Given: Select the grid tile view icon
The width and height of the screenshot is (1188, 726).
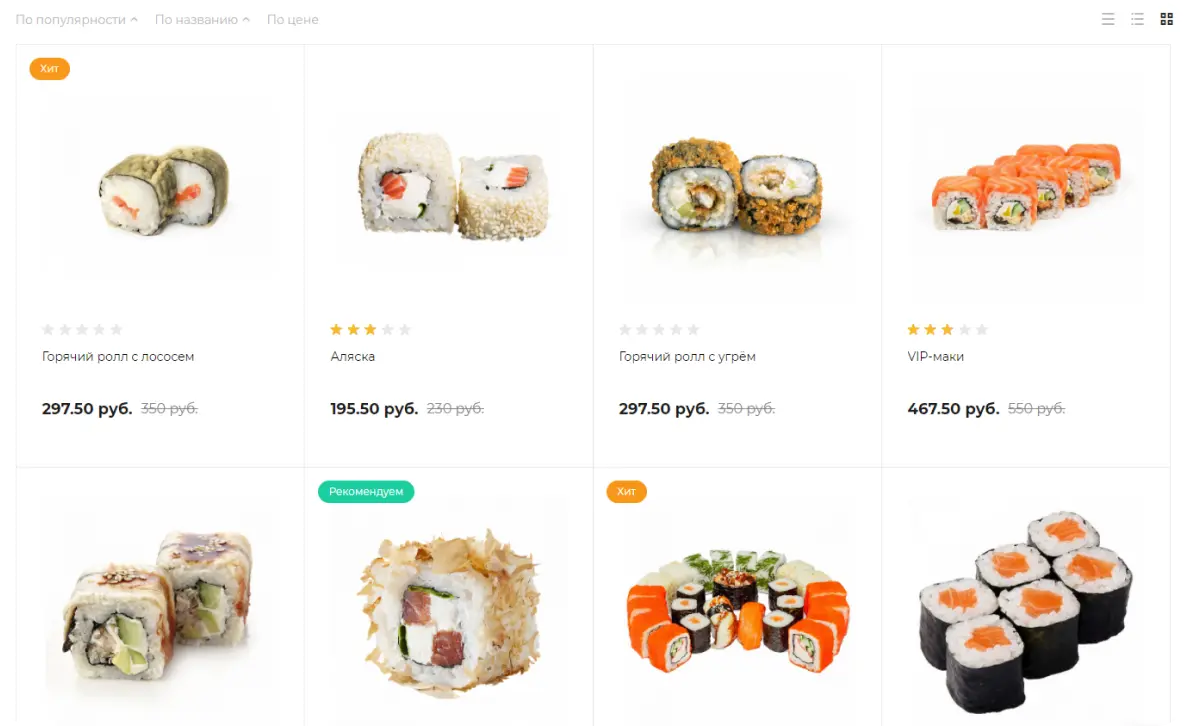Looking at the screenshot, I should 1167,19.
